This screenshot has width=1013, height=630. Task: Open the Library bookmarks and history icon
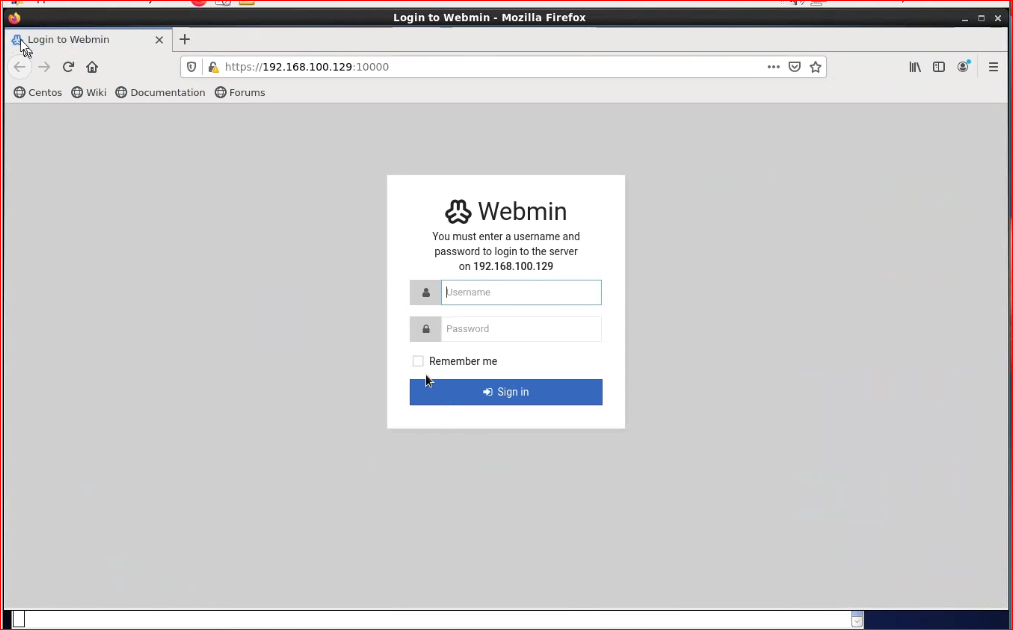pos(915,67)
